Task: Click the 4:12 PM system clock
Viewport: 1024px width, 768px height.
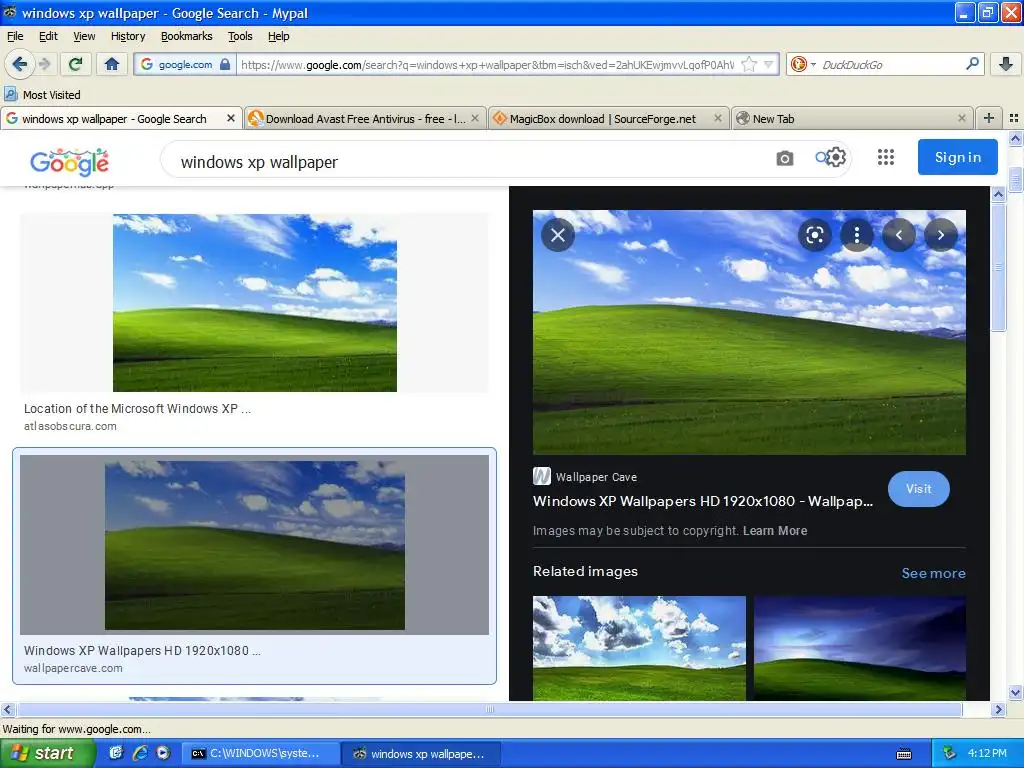Action: pos(987,753)
